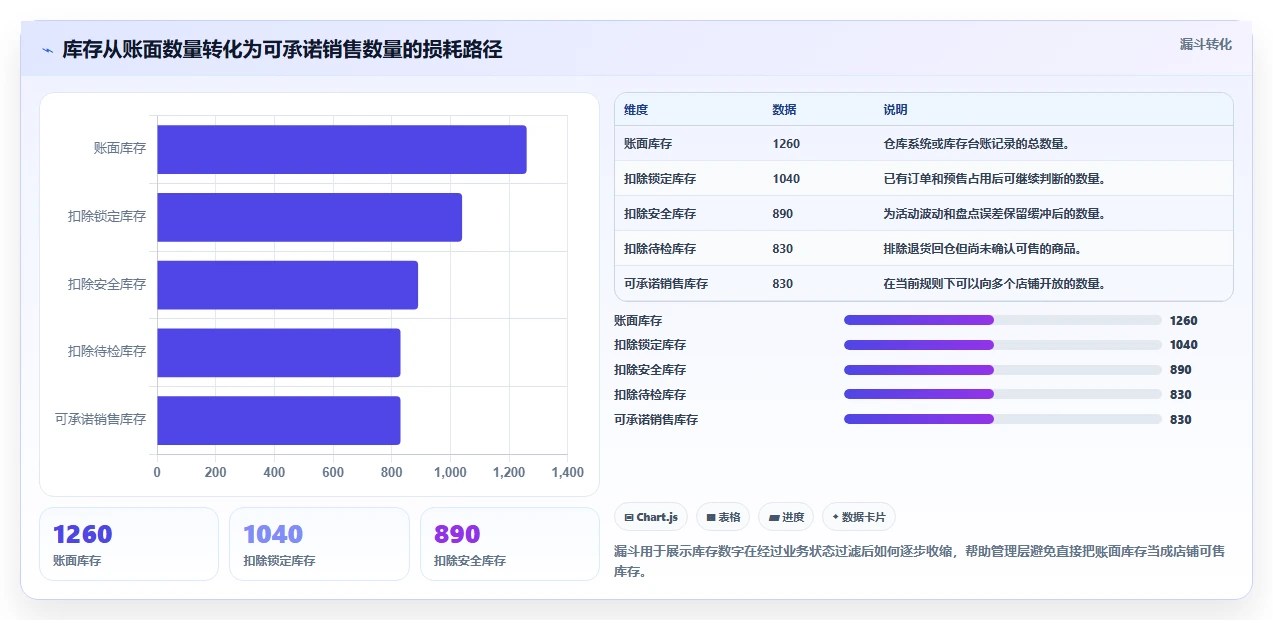Click the 扣除待检库存 label in the progress list

pos(650,395)
